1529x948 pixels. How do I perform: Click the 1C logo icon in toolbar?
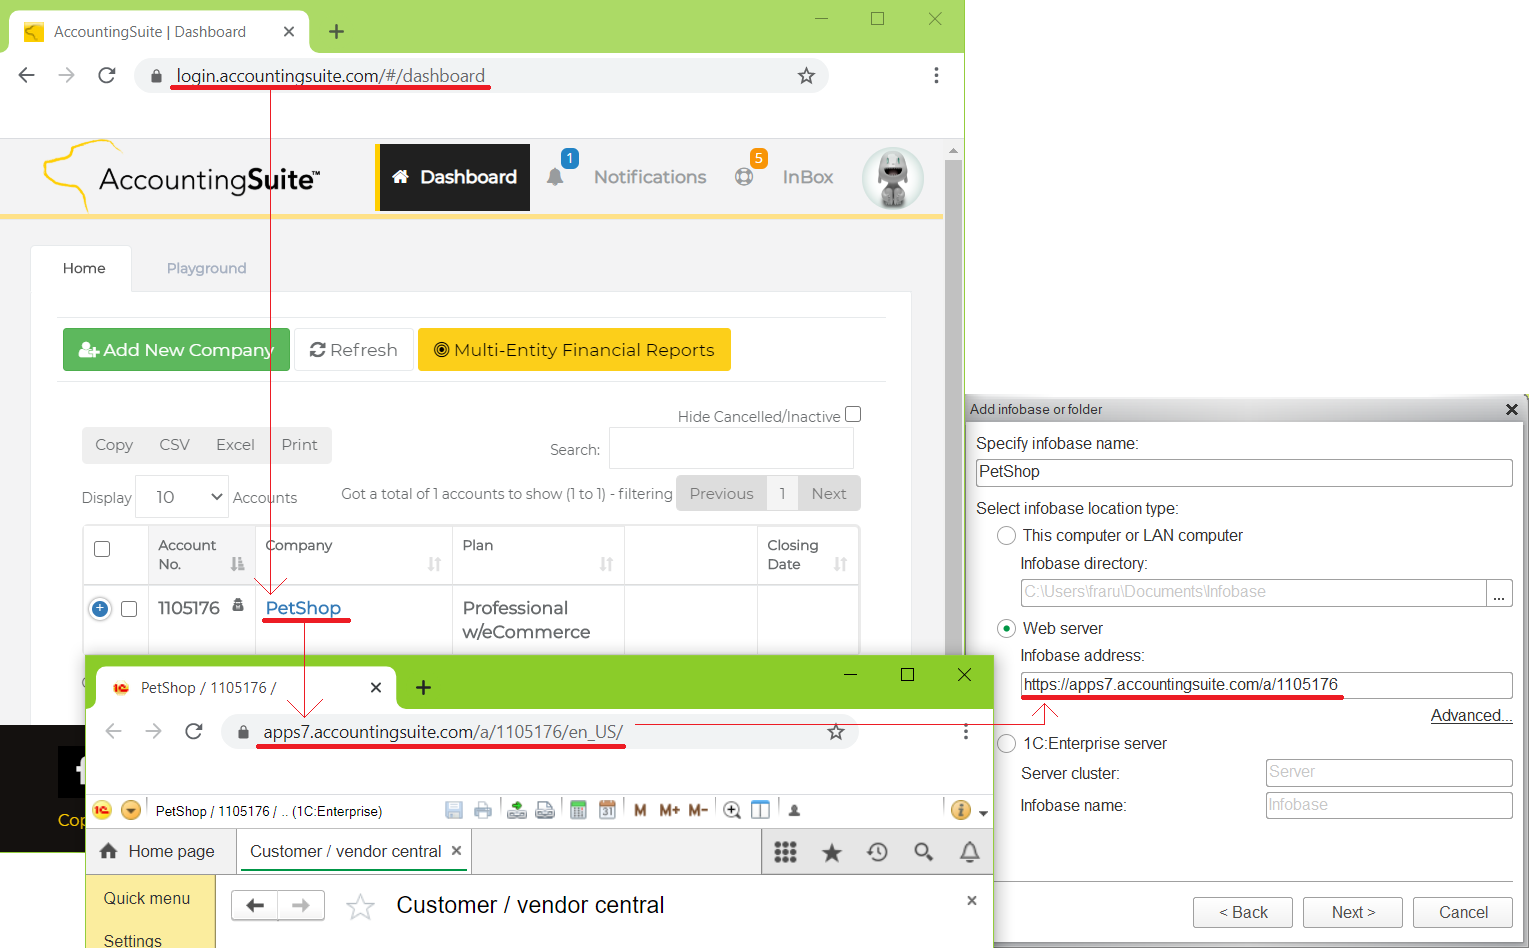(x=102, y=810)
